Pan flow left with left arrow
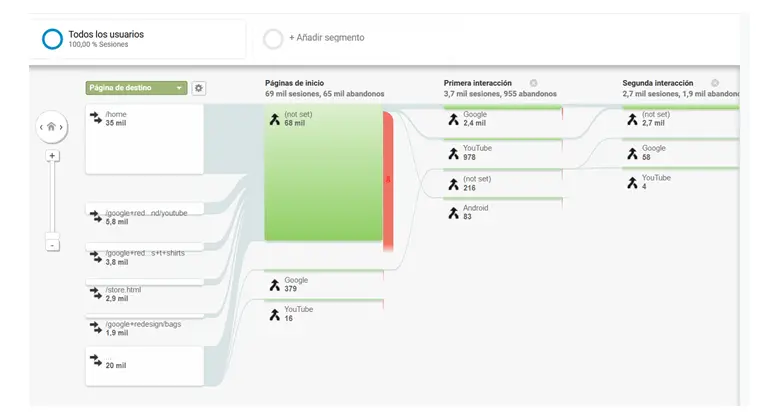 tap(41, 127)
